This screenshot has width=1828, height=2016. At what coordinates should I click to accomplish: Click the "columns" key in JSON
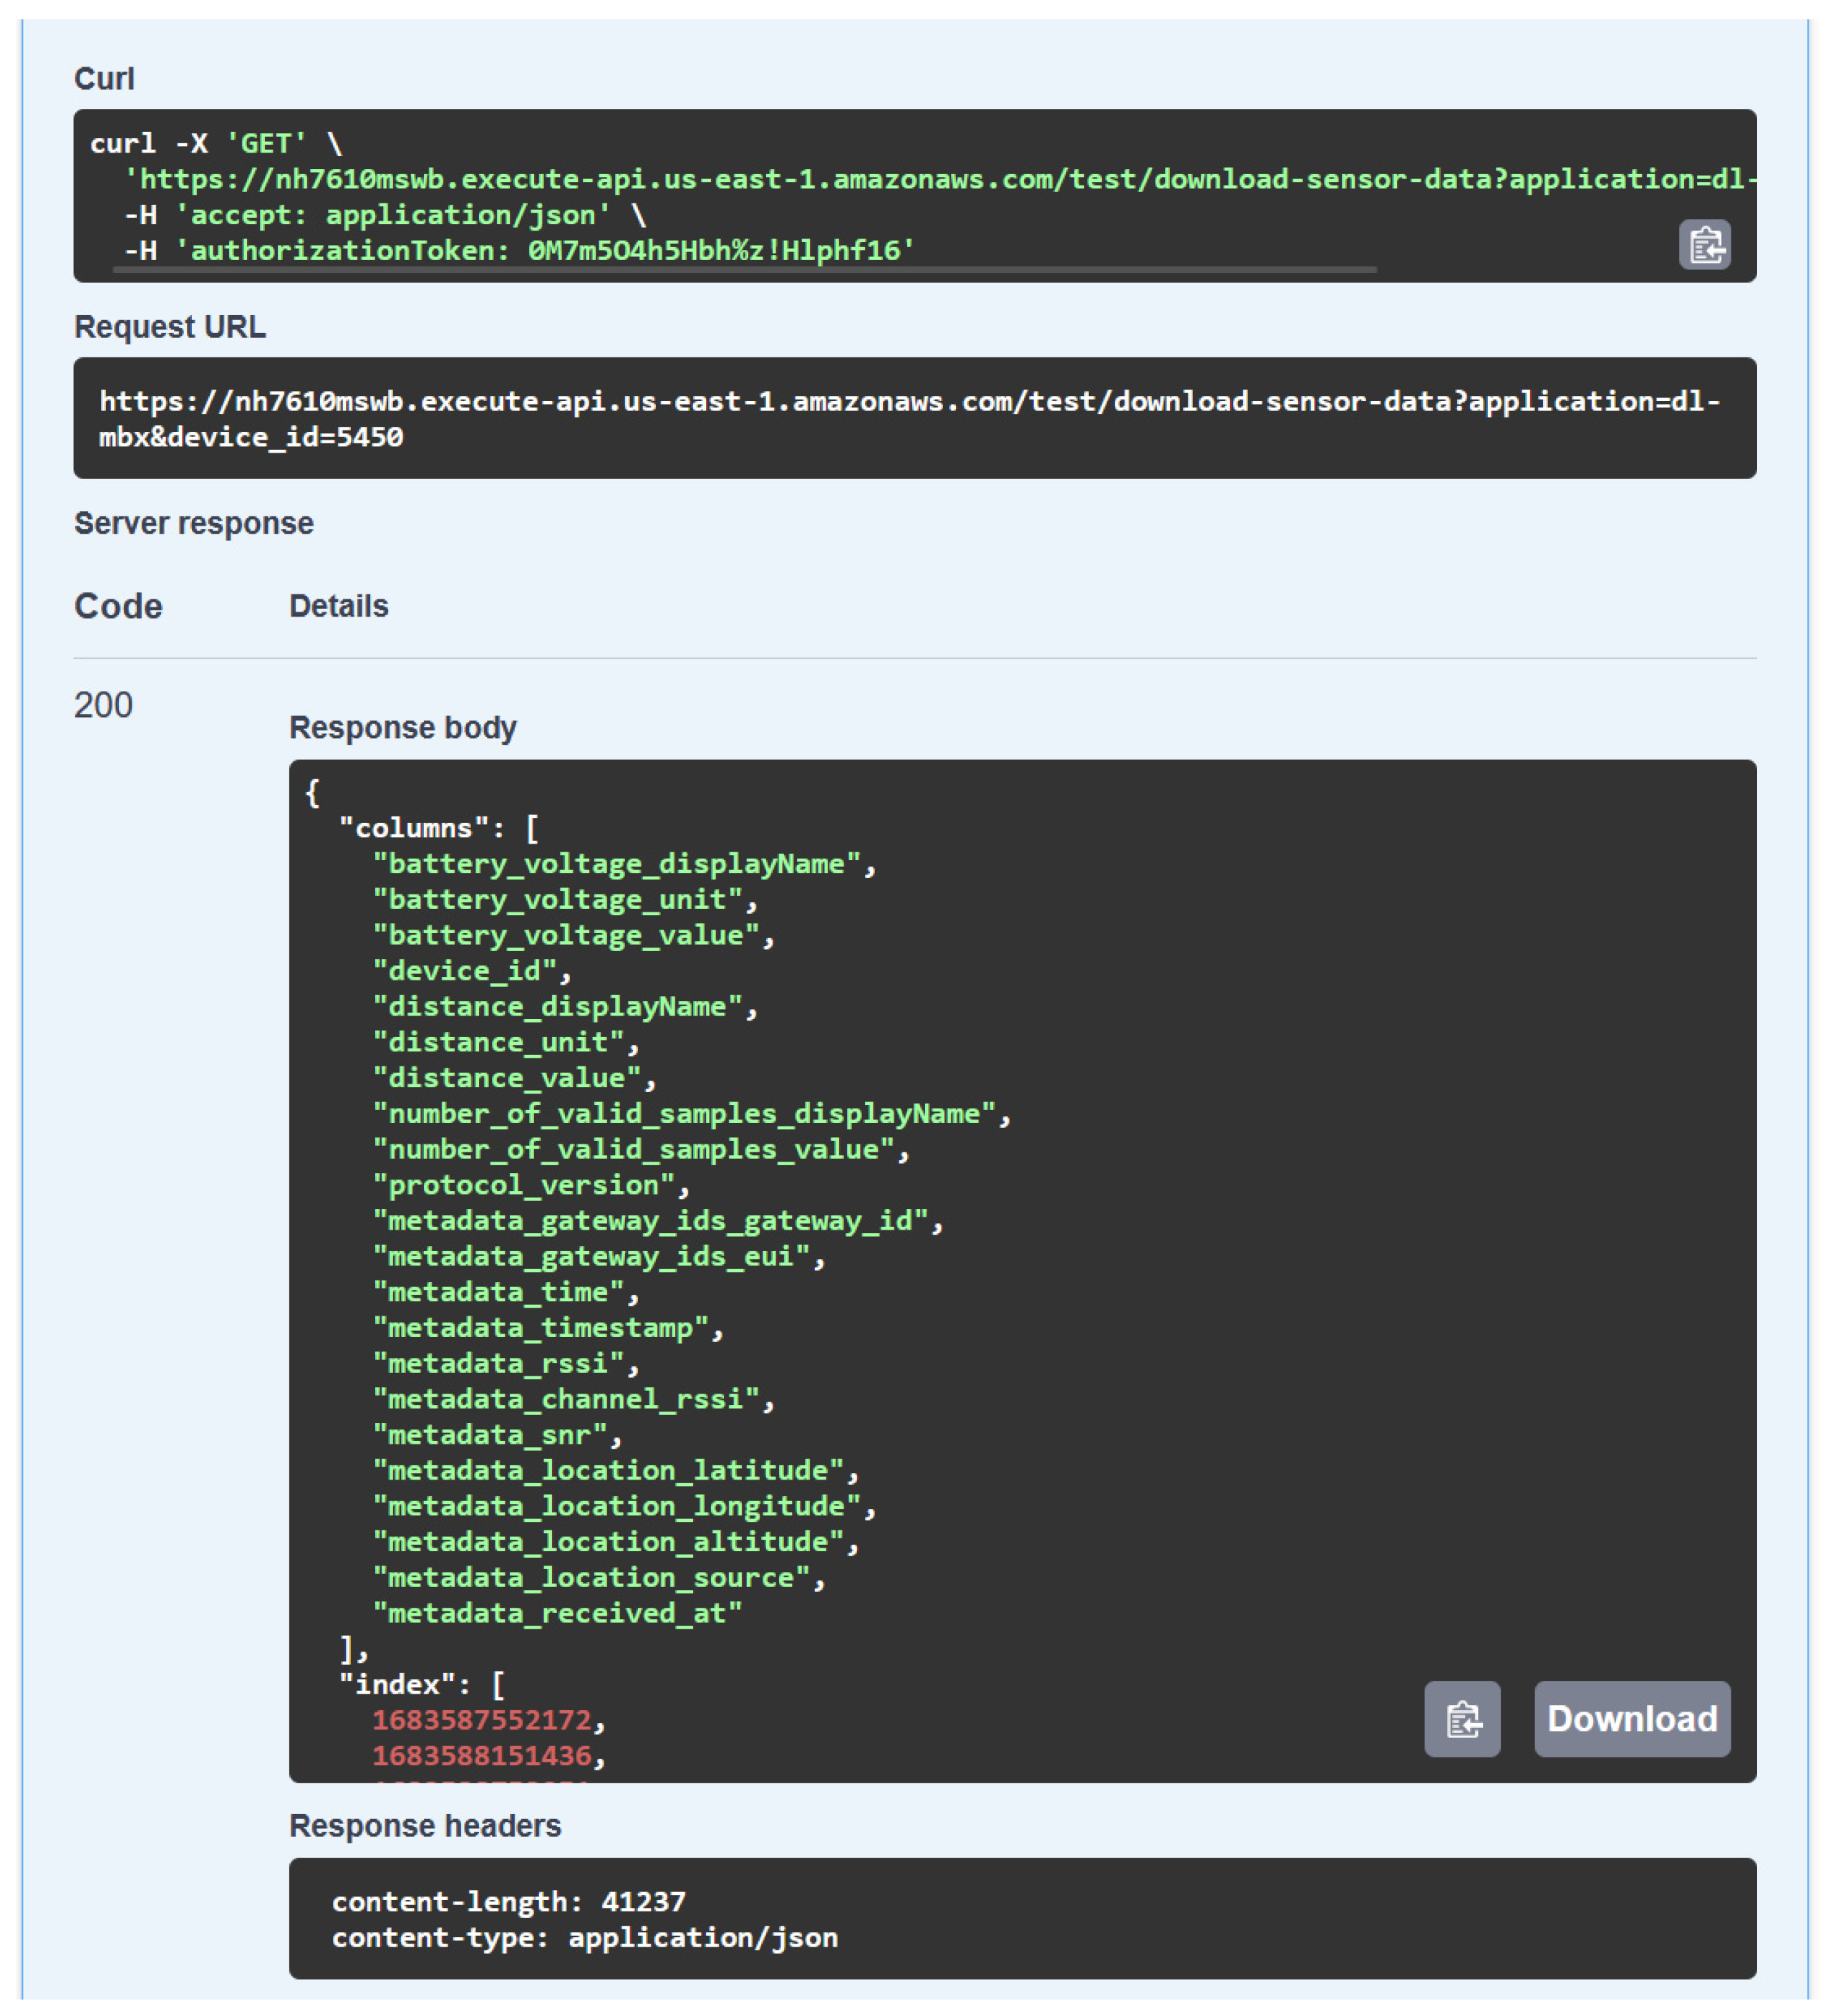414,828
